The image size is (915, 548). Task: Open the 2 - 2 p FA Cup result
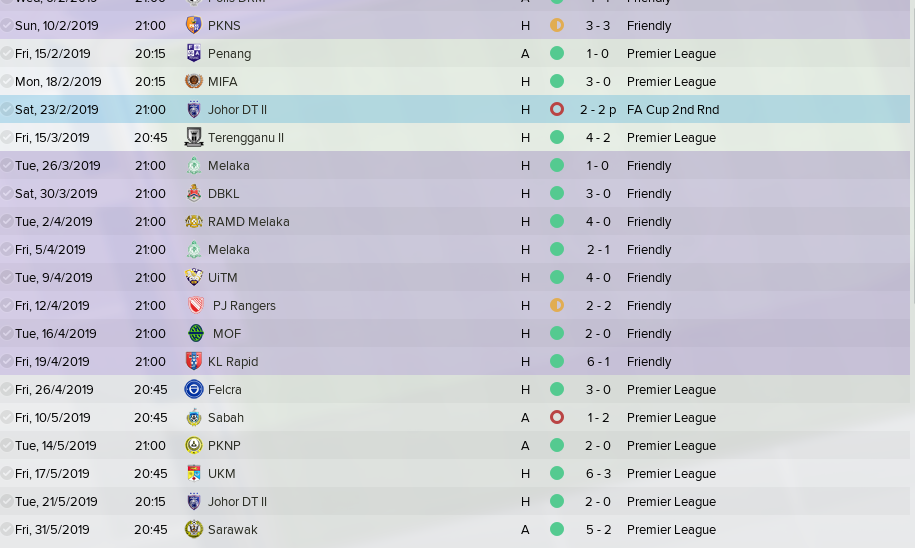coord(598,110)
